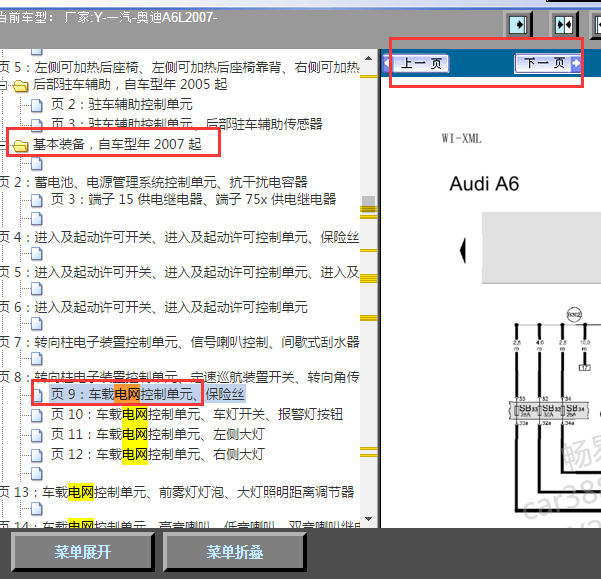Click document icon beside 页 10
The height and width of the screenshot is (579, 601).
pos(37,415)
